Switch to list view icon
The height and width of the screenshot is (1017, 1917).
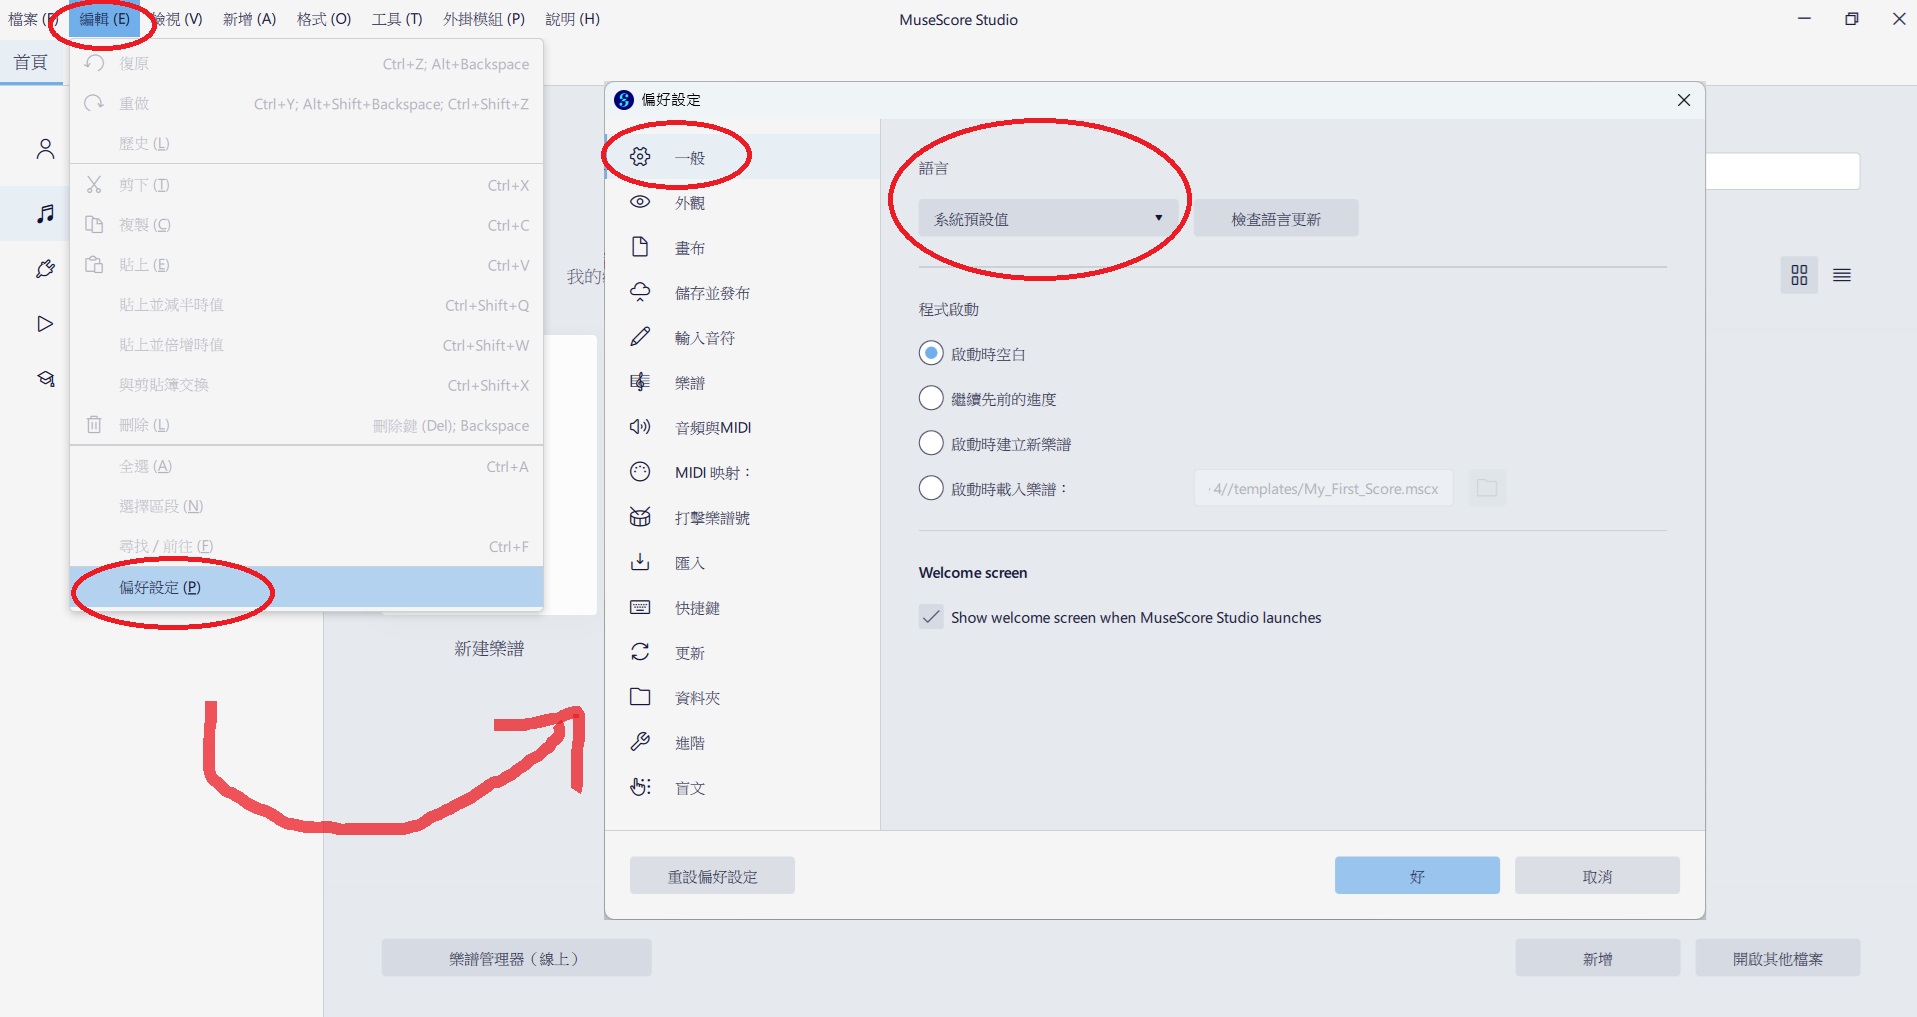pyautogui.click(x=1841, y=275)
